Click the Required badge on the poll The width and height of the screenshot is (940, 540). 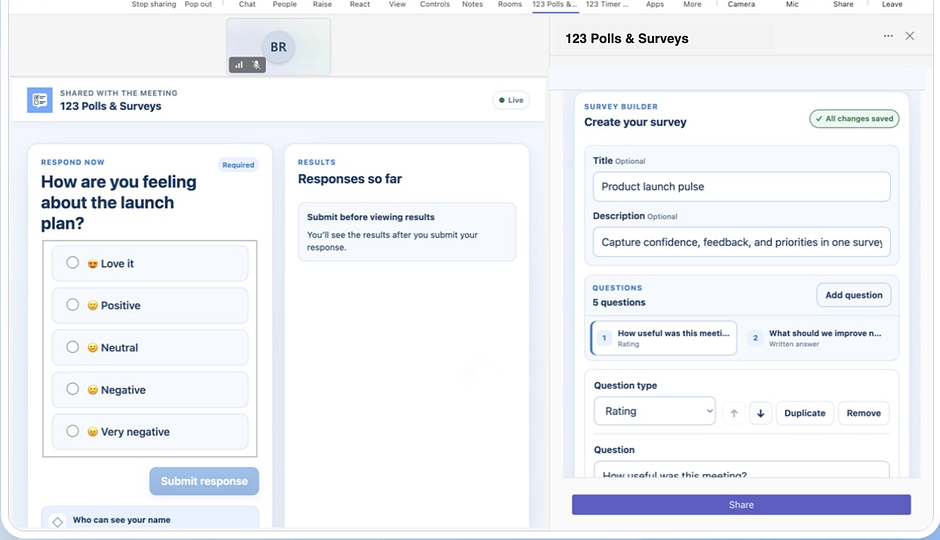click(x=238, y=165)
